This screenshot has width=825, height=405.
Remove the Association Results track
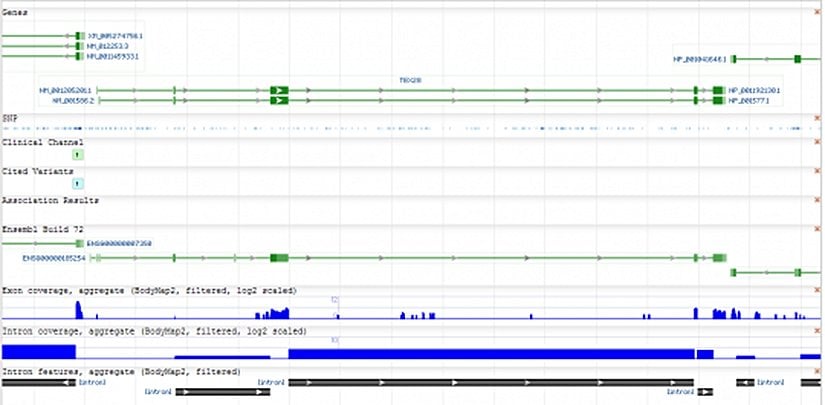(817, 199)
